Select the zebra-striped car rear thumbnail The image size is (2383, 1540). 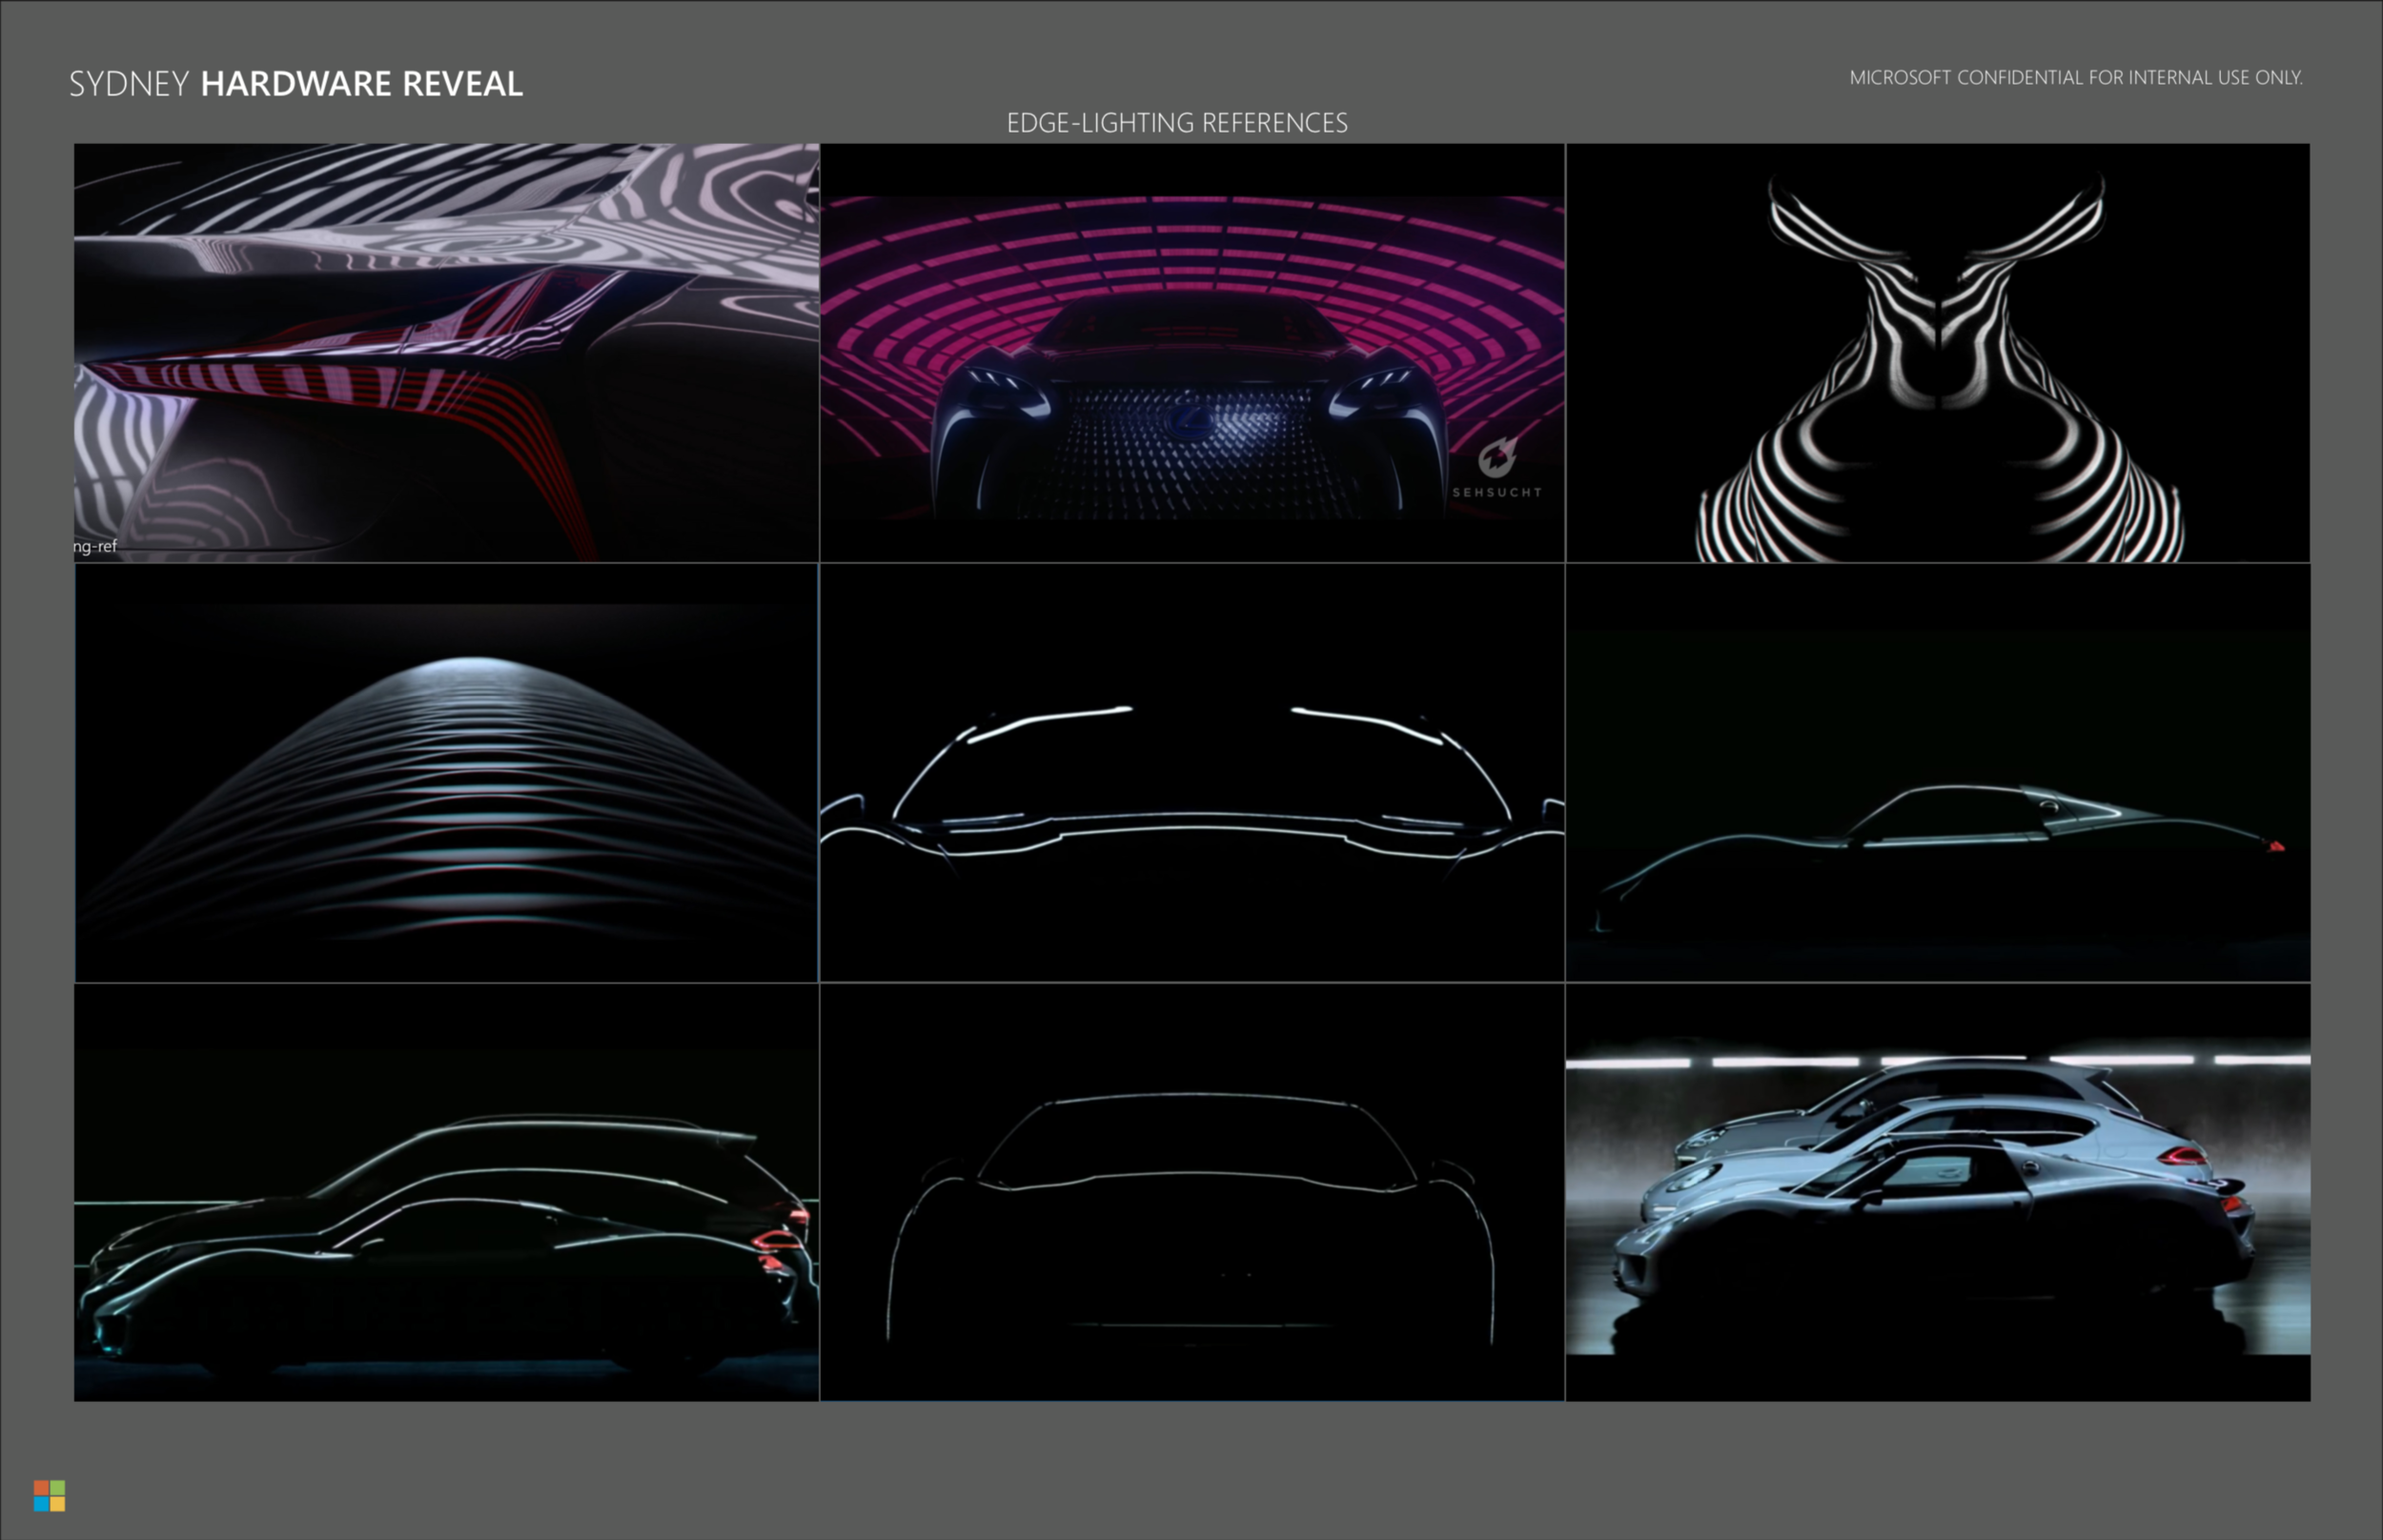[446, 352]
